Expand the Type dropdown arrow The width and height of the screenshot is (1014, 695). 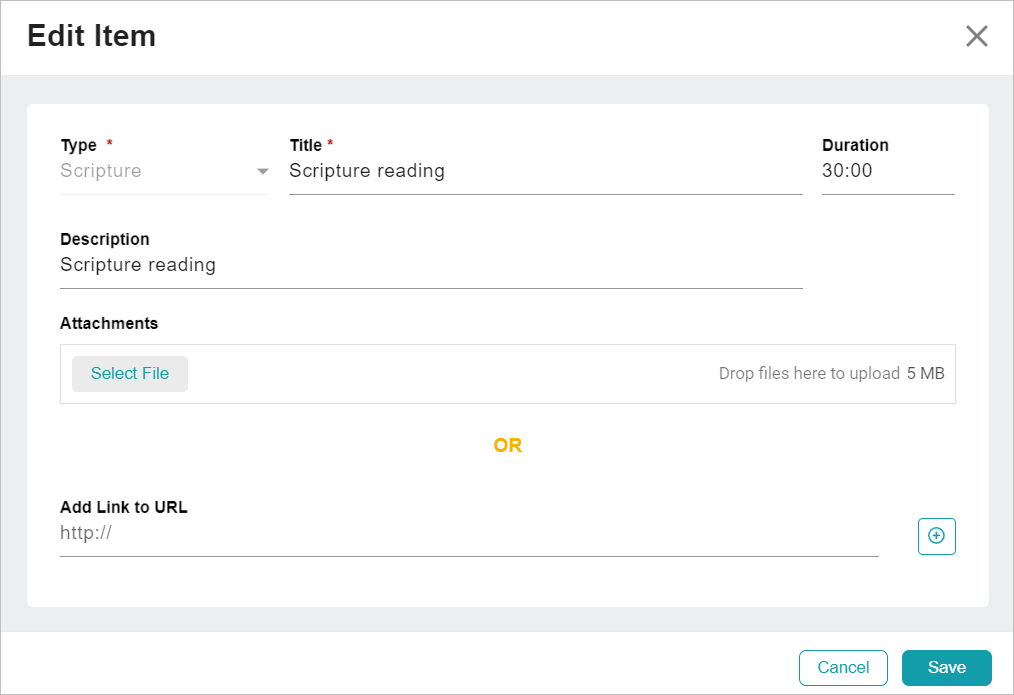pos(263,172)
